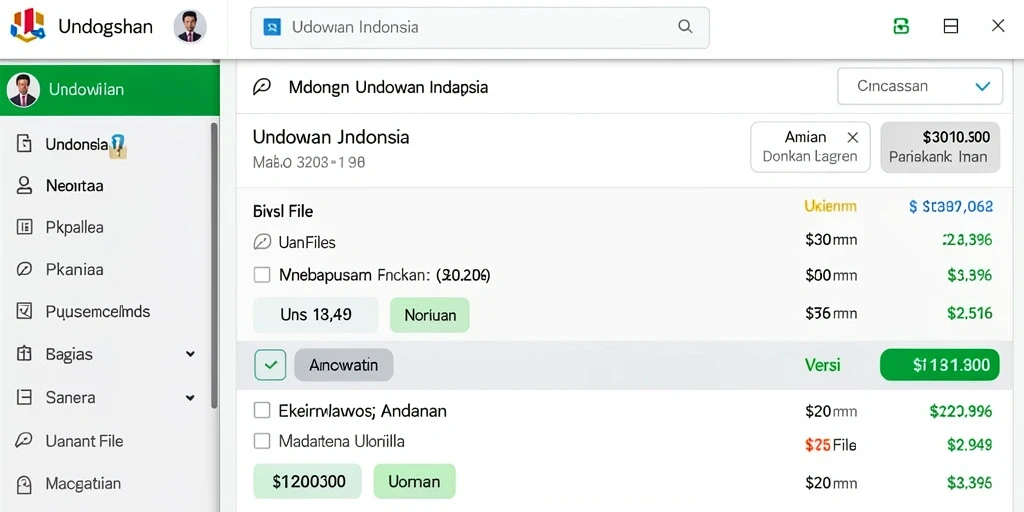1024x512 pixels.
Task: Tick the Madaıtena Uloriilla checkbox
Action: pos(262,441)
